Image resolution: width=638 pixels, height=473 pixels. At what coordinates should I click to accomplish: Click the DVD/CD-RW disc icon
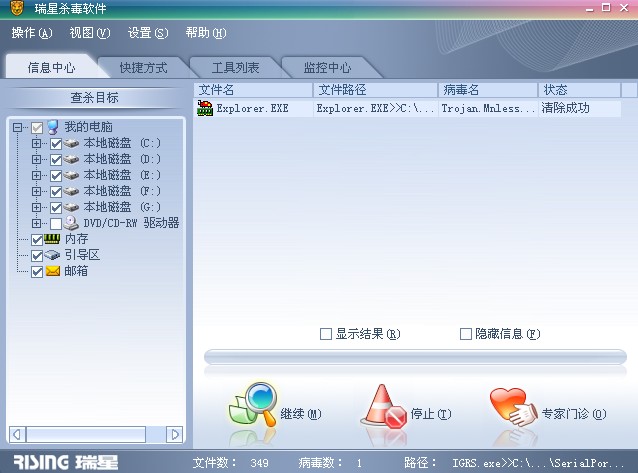[x=71, y=223]
